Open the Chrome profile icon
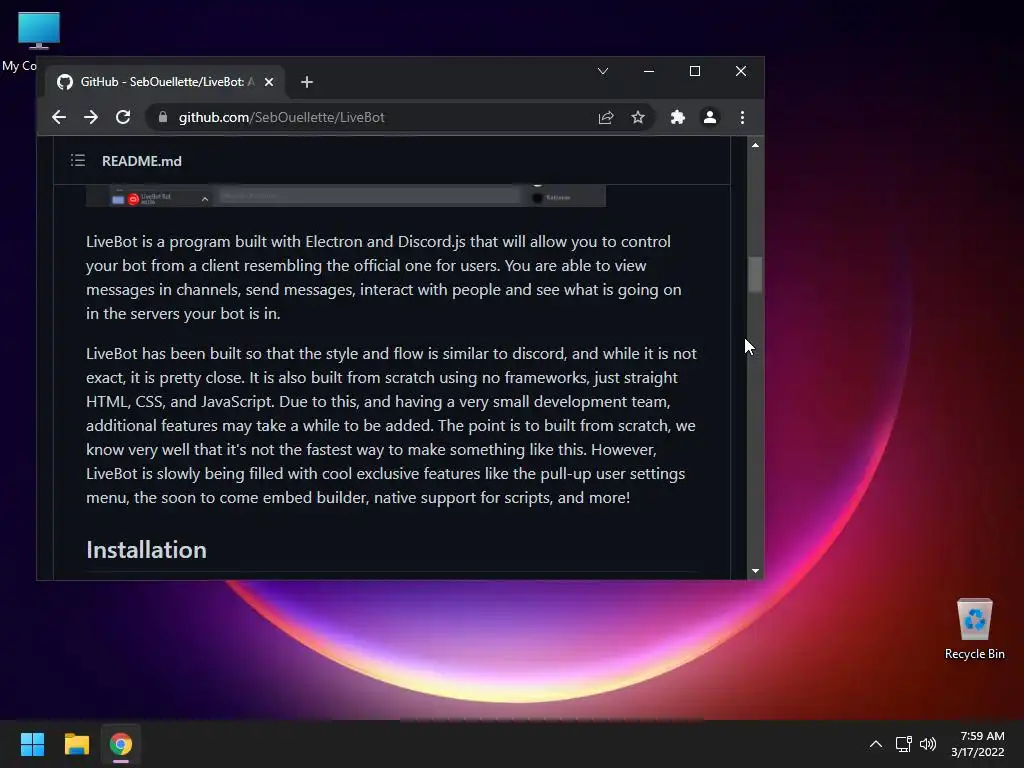This screenshot has height=768, width=1024. tap(710, 118)
